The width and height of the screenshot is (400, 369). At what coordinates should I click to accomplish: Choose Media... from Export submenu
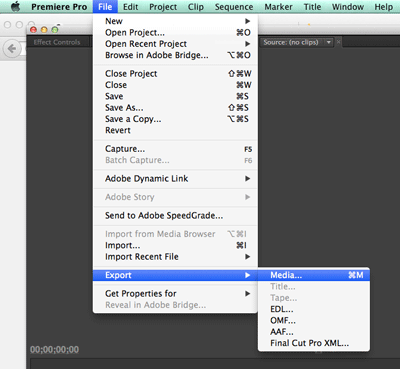[314, 275]
